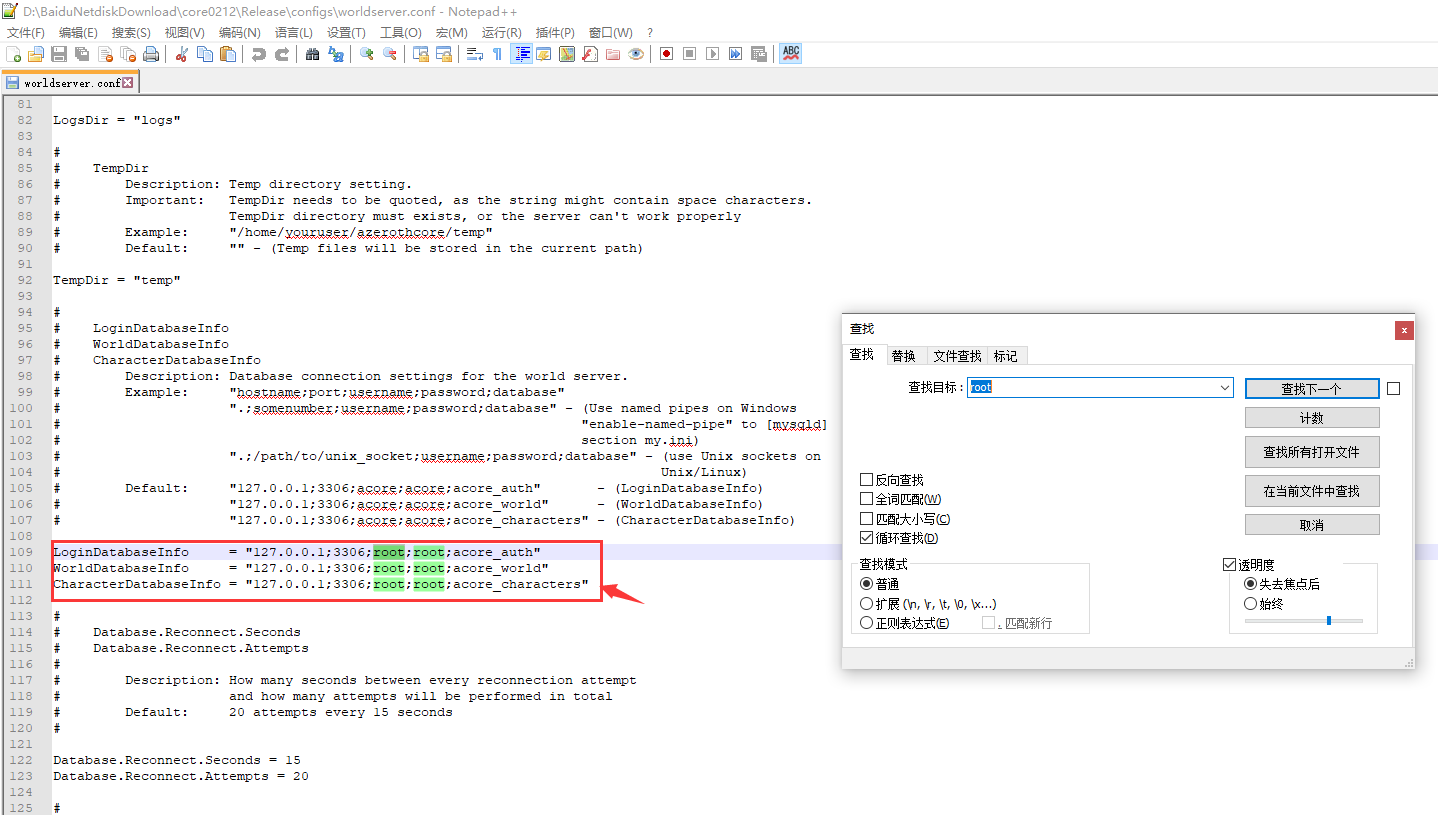This screenshot has width=1438, height=815.
Task: Click the Zoom In magnifier icon
Action: point(366,54)
